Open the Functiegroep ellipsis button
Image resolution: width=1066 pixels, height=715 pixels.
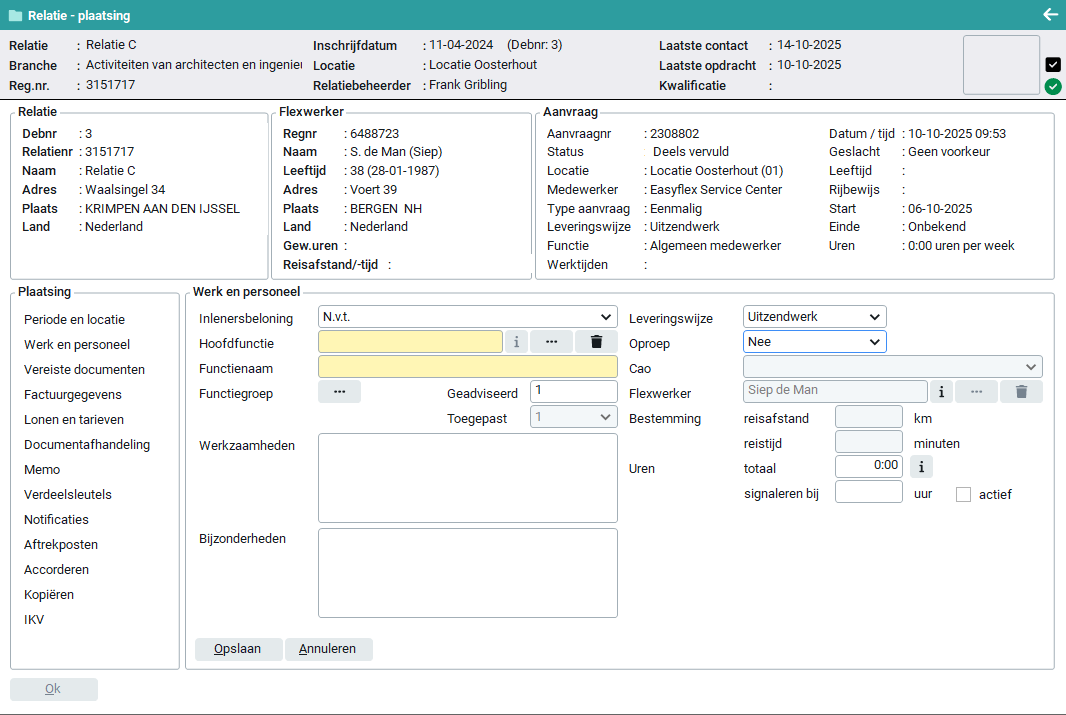point(339,392)
